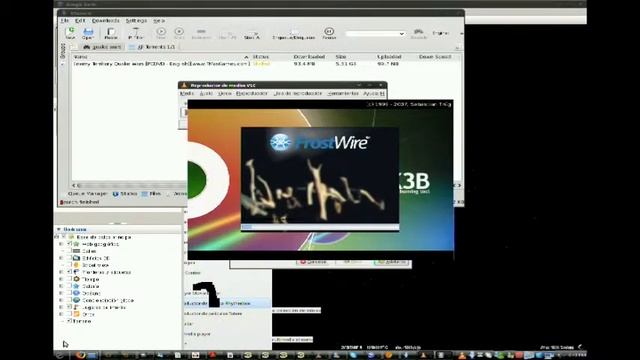Click the Search binoculars icon in KTorrent toolbar

point(418,33)
